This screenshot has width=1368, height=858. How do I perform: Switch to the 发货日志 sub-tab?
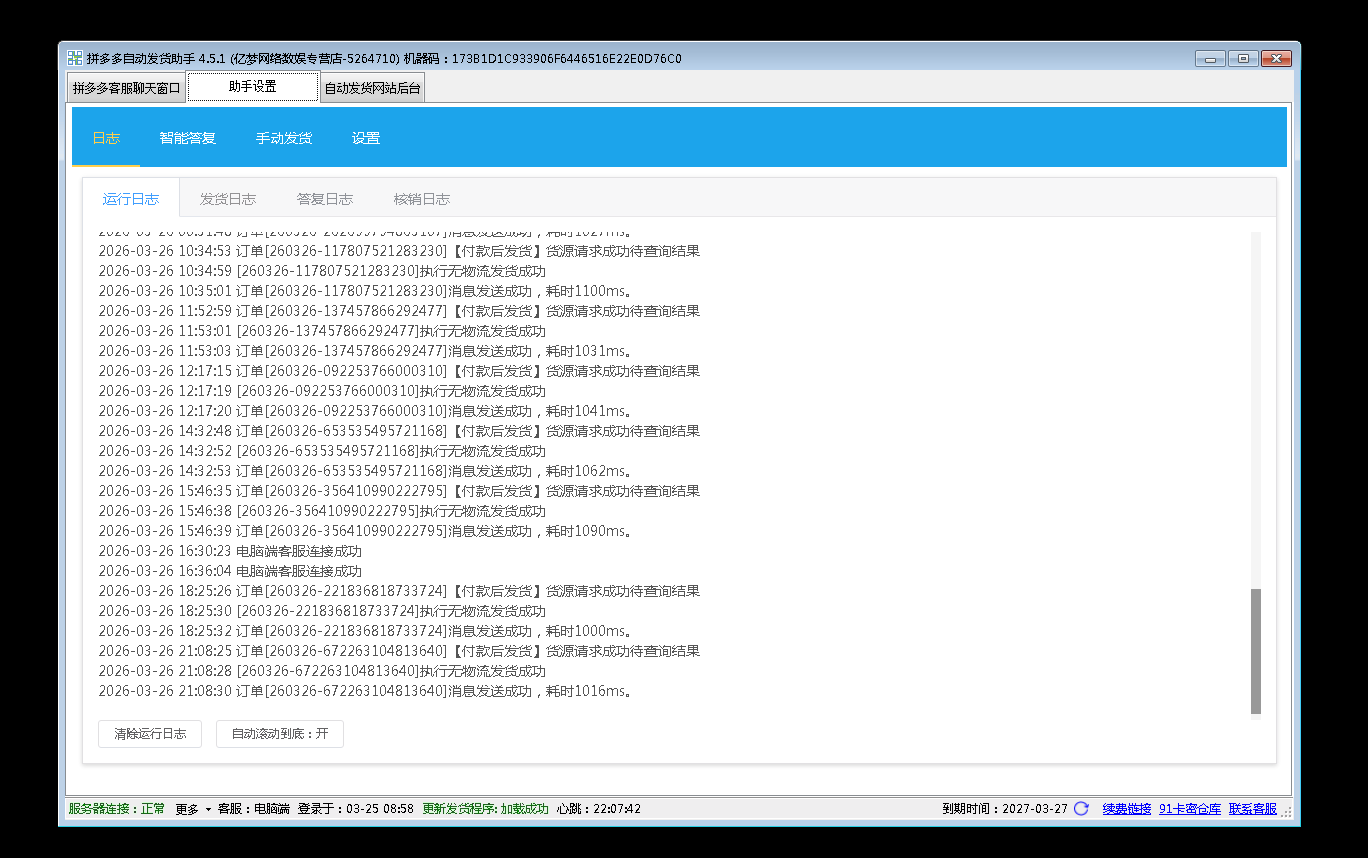(228, 199)
